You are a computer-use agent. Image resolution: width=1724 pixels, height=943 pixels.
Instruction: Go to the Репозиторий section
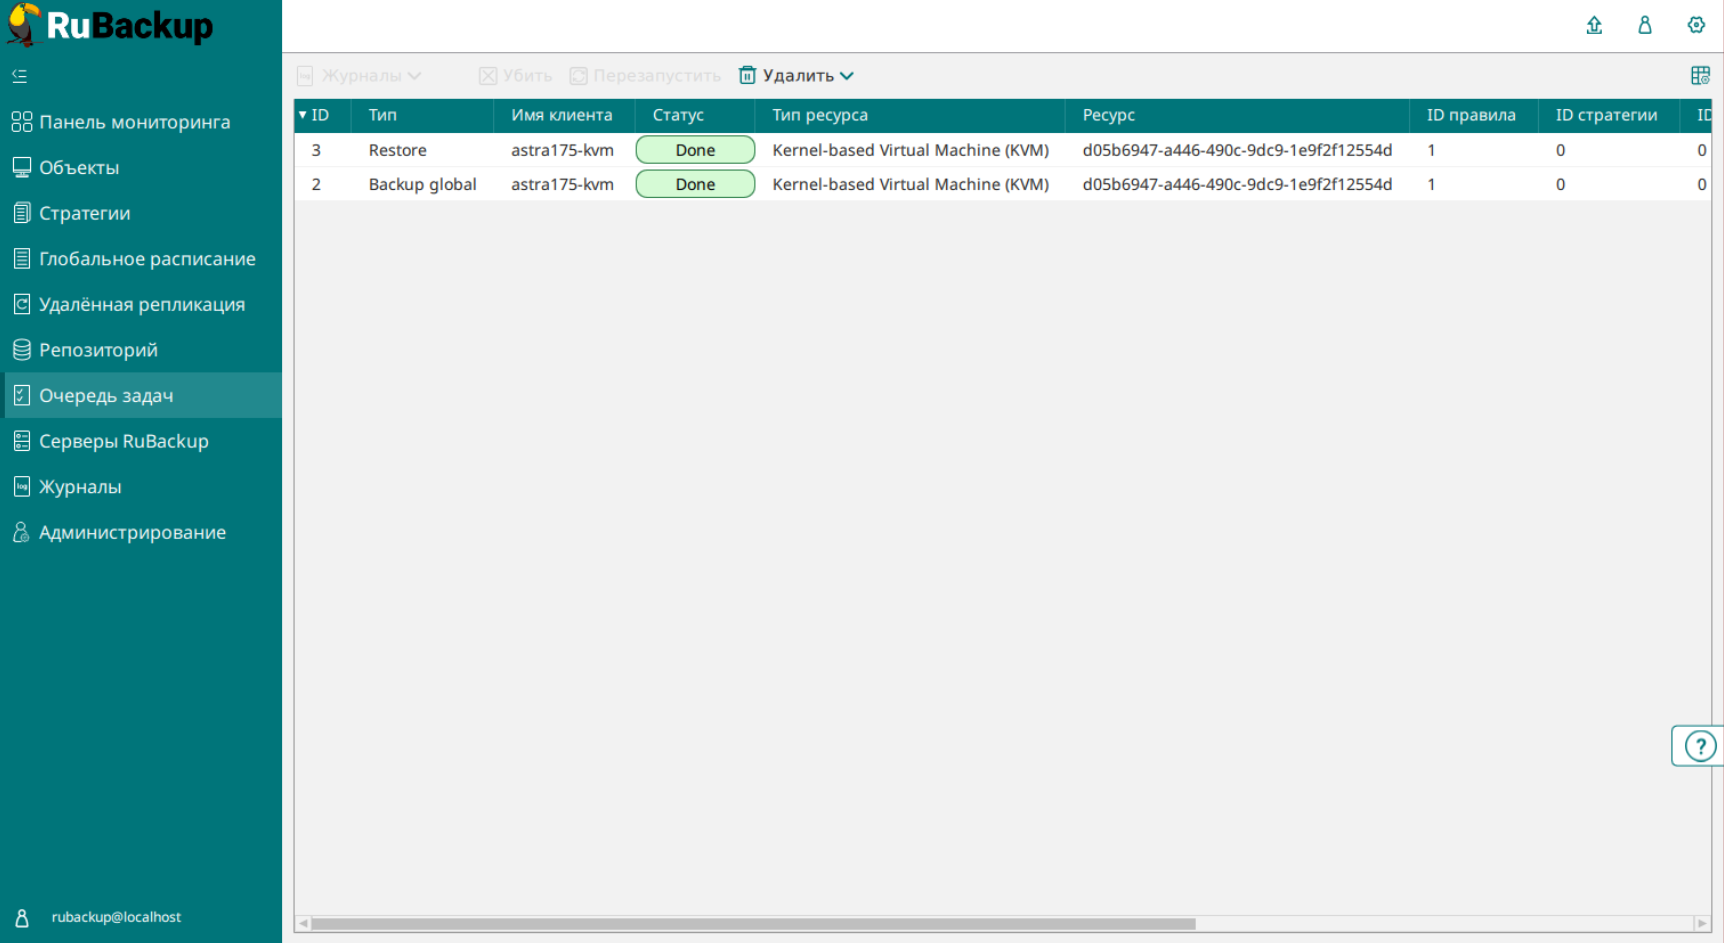pyautogui.click(x=98, y=350)
